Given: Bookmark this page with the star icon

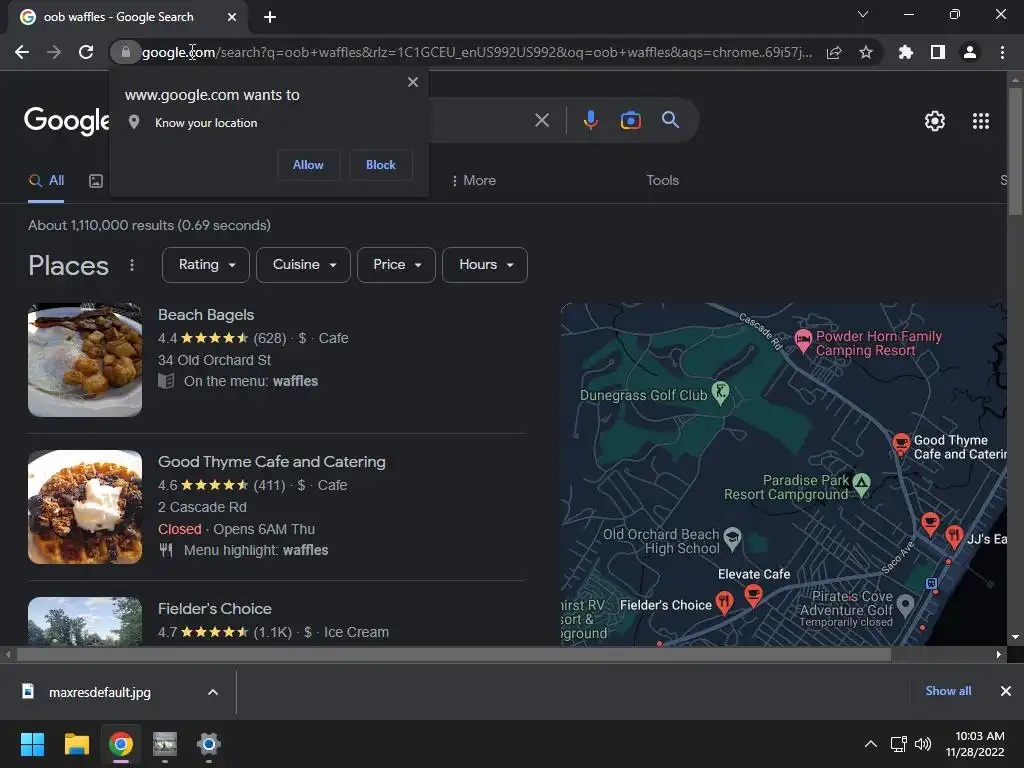Looking at the screenshot, I should tap(866, 52).
